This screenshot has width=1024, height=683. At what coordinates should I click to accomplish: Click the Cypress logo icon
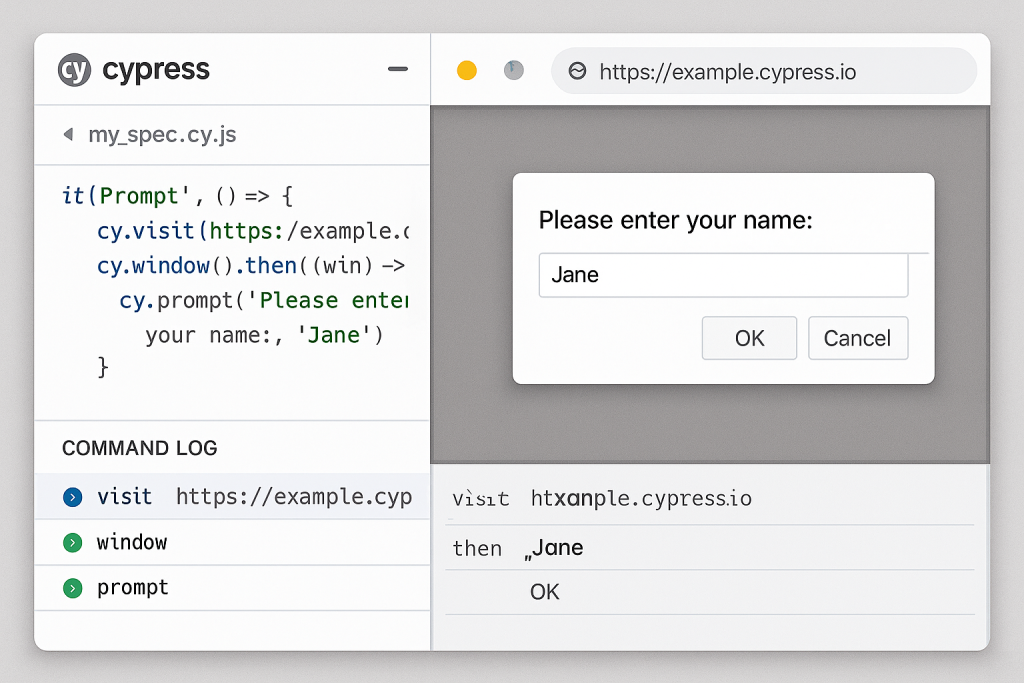(x=74, y=70)
